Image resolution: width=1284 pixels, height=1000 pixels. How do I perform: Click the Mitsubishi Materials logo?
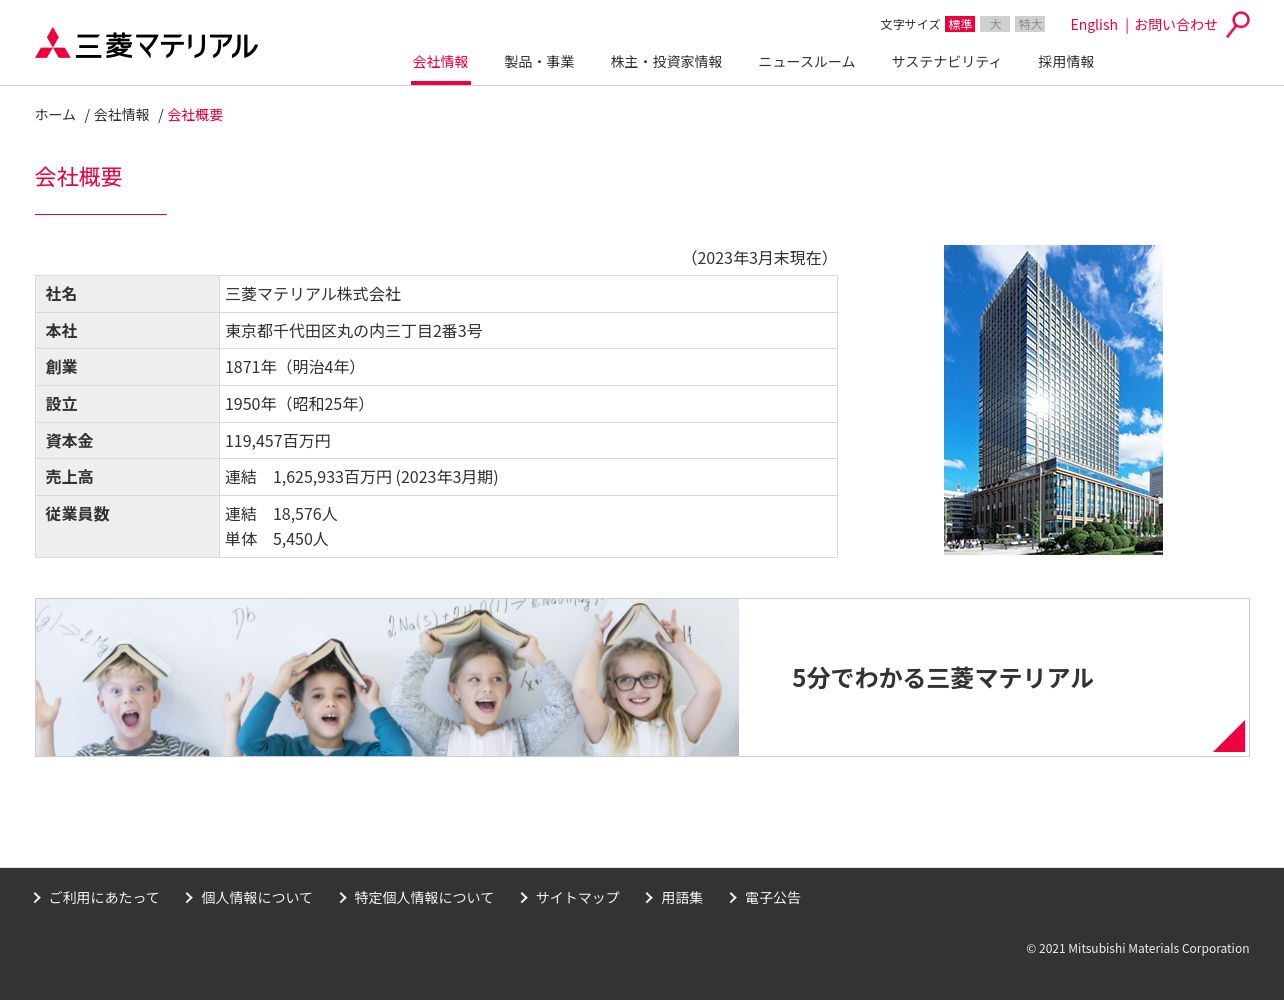tap(146, 44)
